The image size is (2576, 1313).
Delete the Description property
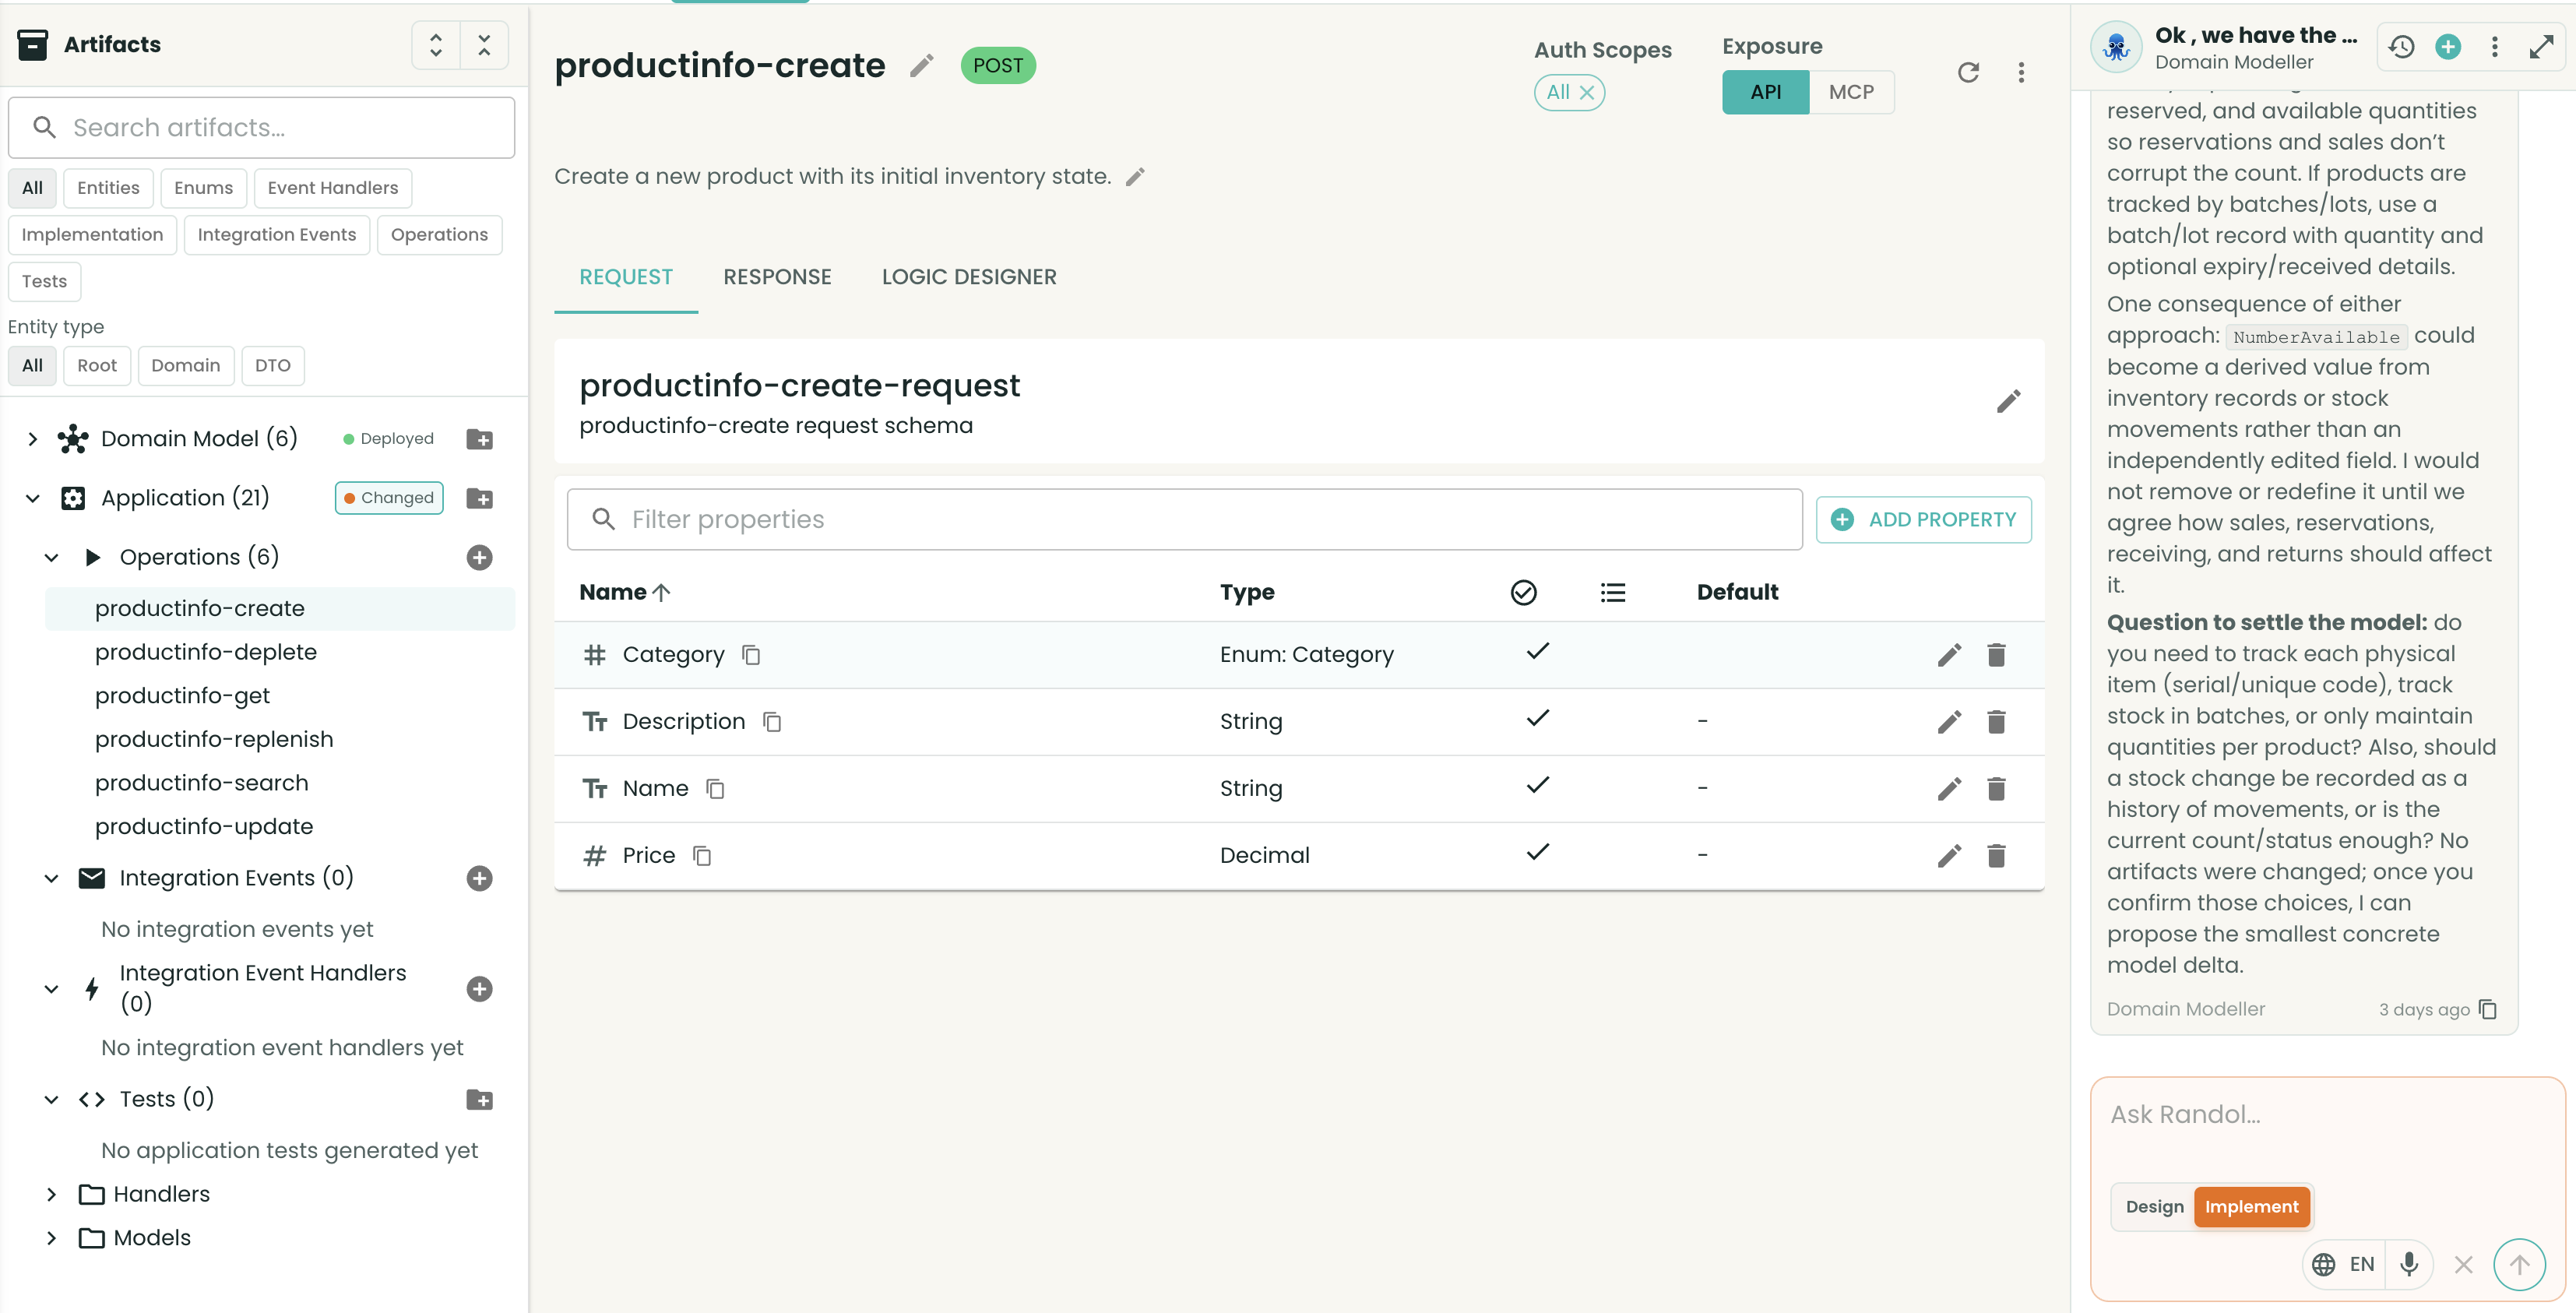1996,721
